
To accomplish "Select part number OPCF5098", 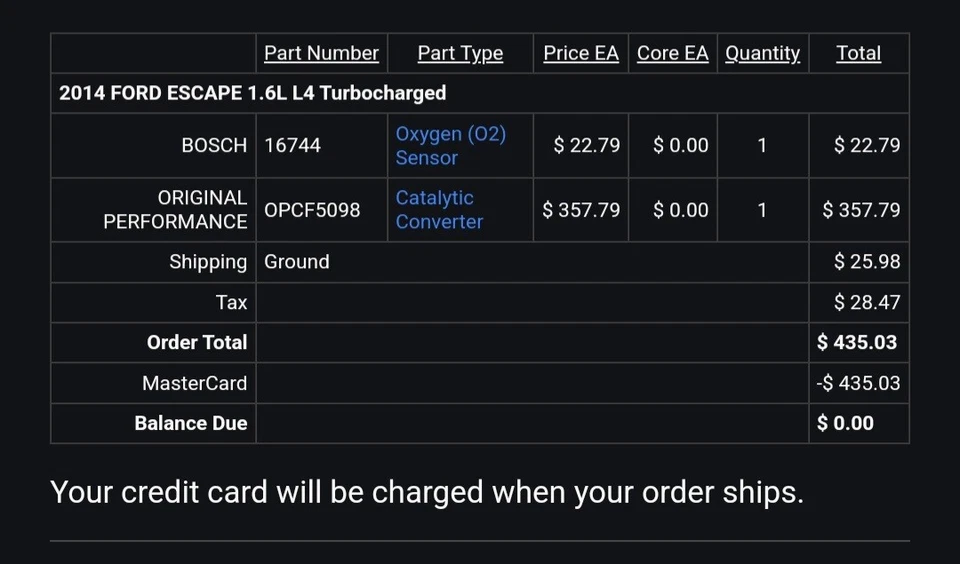I will point(312,210).
